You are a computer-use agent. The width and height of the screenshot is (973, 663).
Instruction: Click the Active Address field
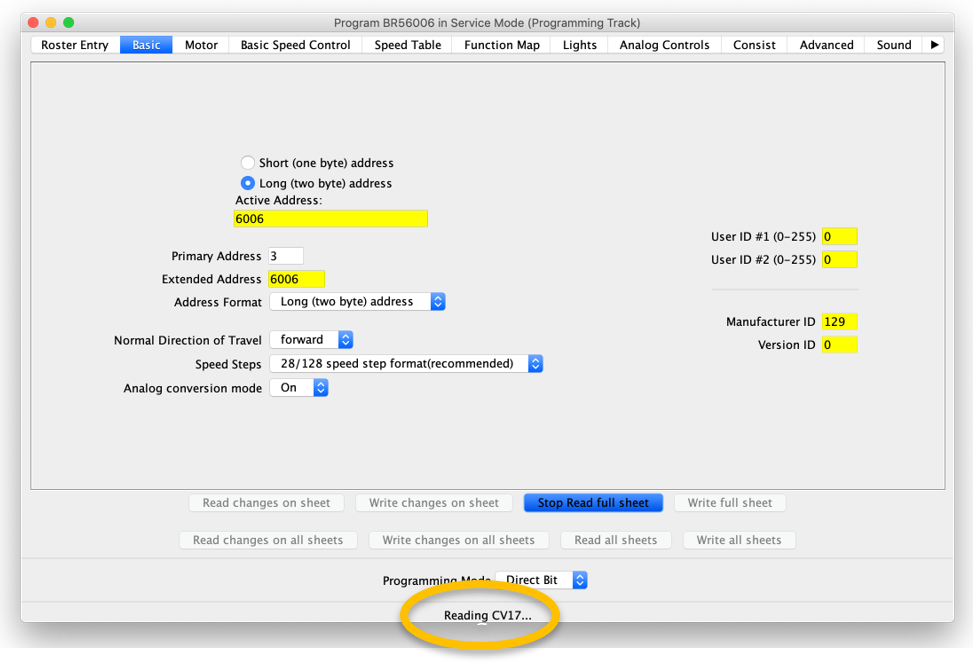click(x=331, y=219)
